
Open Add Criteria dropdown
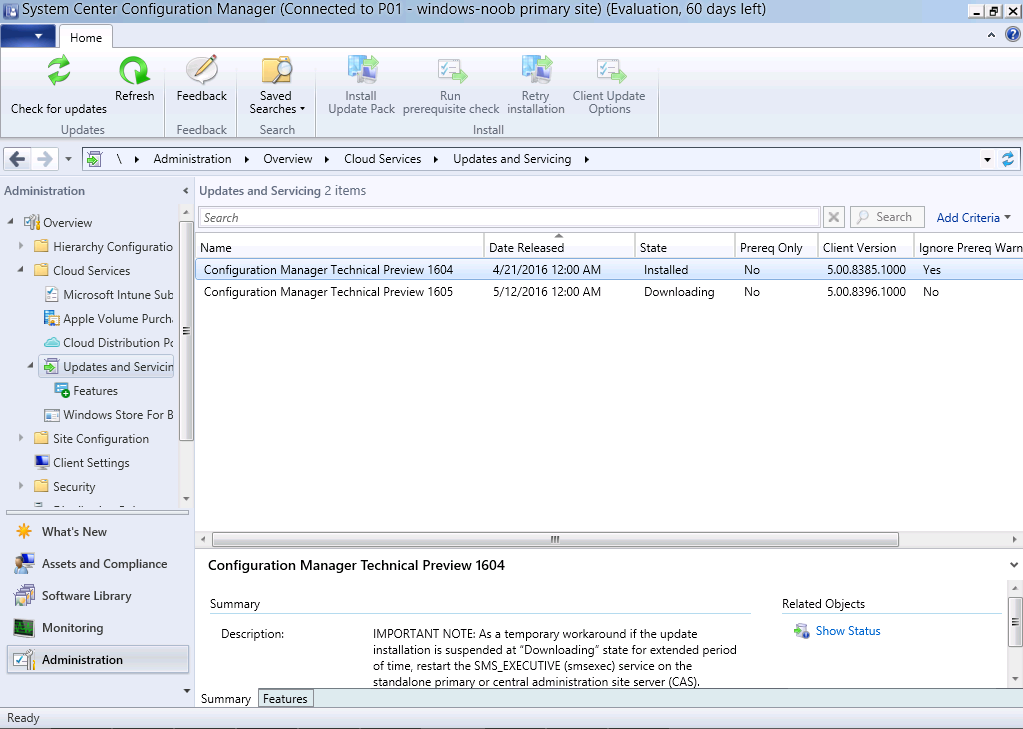pos(973,218)
